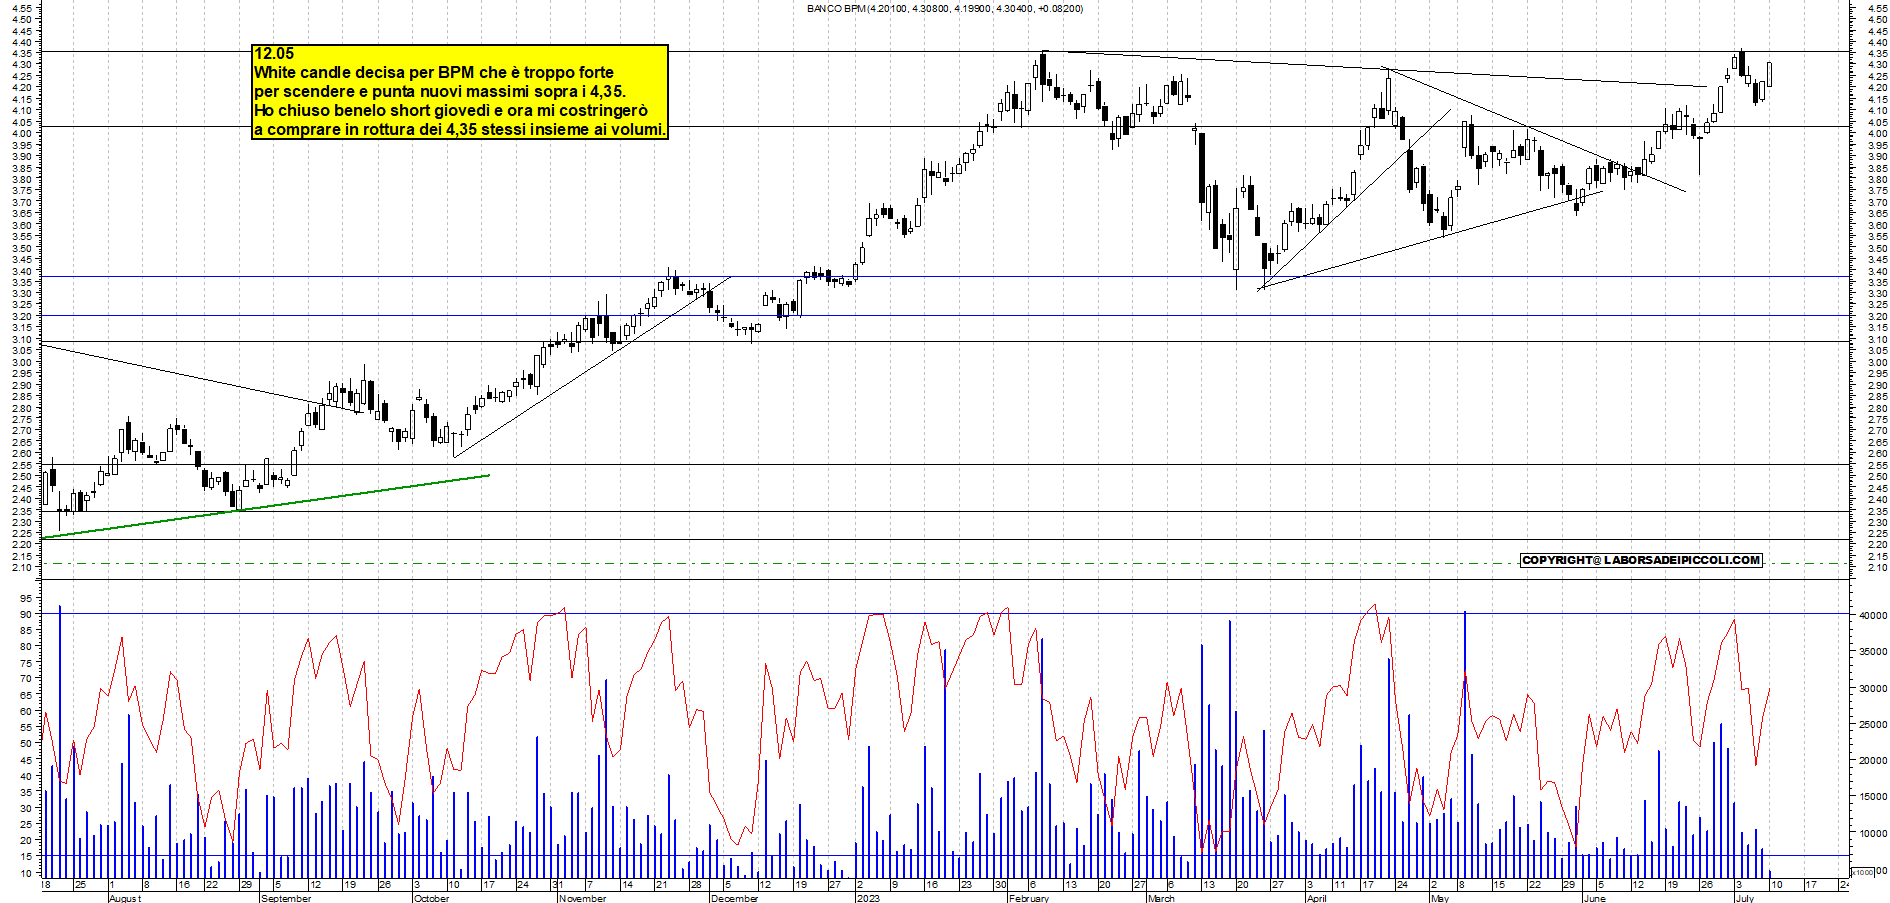Click the July month label
Screen dimensions: 1890x903
(x=1745, y=898)
